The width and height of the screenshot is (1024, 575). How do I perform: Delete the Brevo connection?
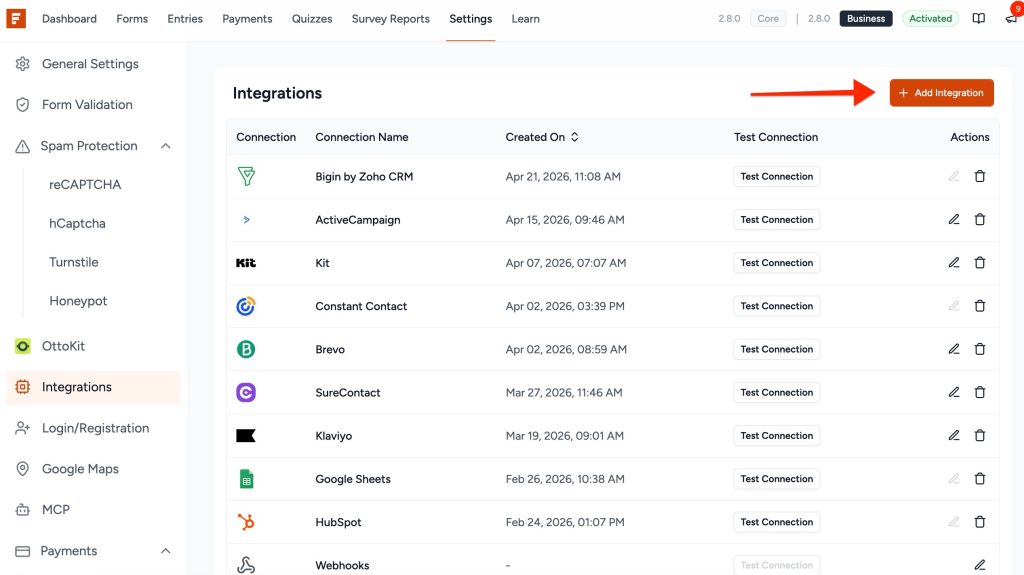(x=980, y=349)
